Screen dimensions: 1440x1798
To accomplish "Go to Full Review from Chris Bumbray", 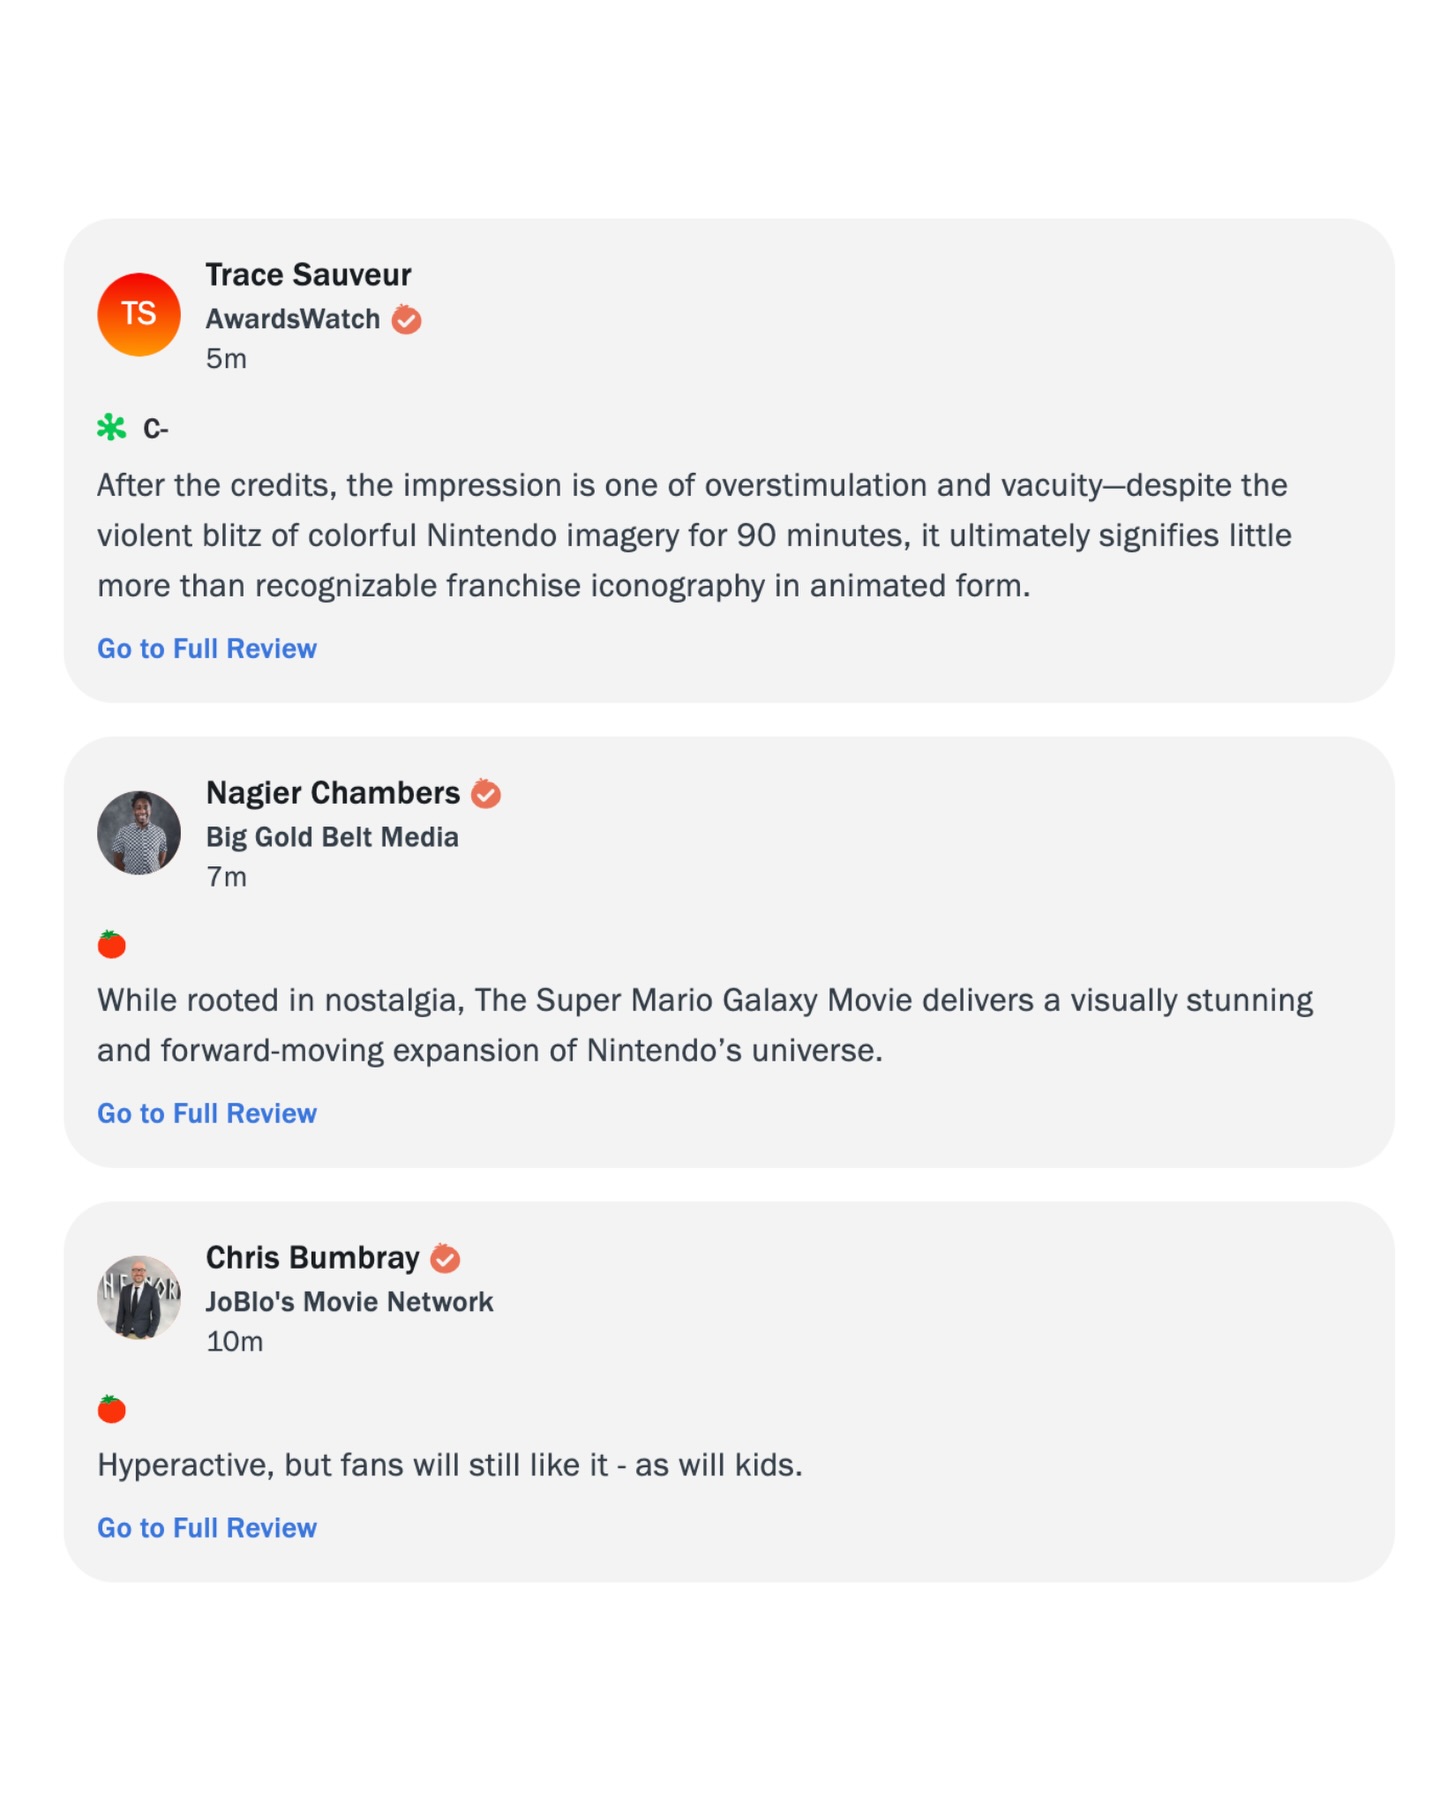I will point(207,1528).
